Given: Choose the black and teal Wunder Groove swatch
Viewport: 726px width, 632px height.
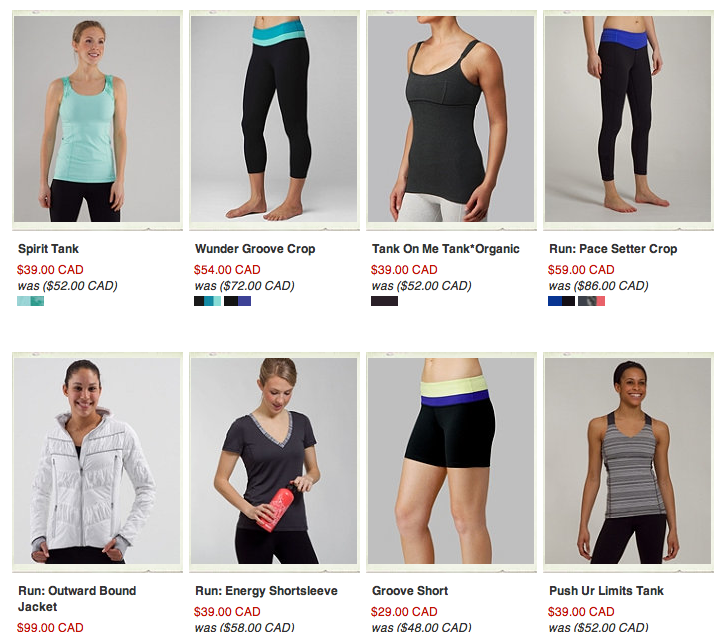Looking at the screenshot, I should click(207, 301).
